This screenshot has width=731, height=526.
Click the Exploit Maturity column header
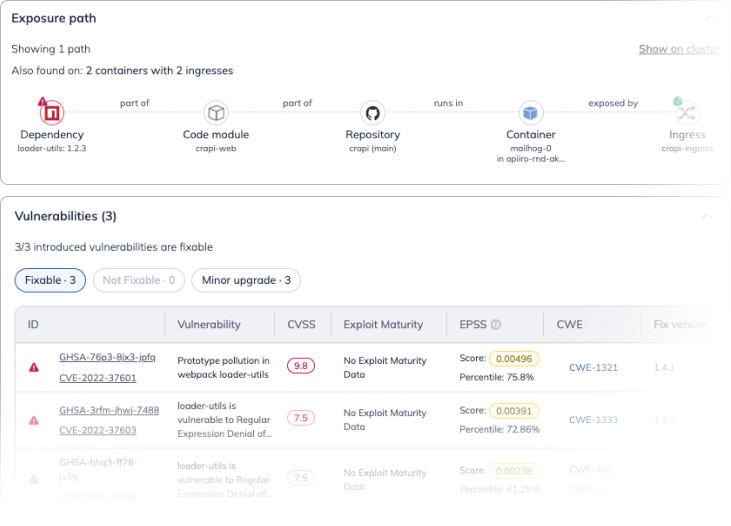(x=383, y=324)
